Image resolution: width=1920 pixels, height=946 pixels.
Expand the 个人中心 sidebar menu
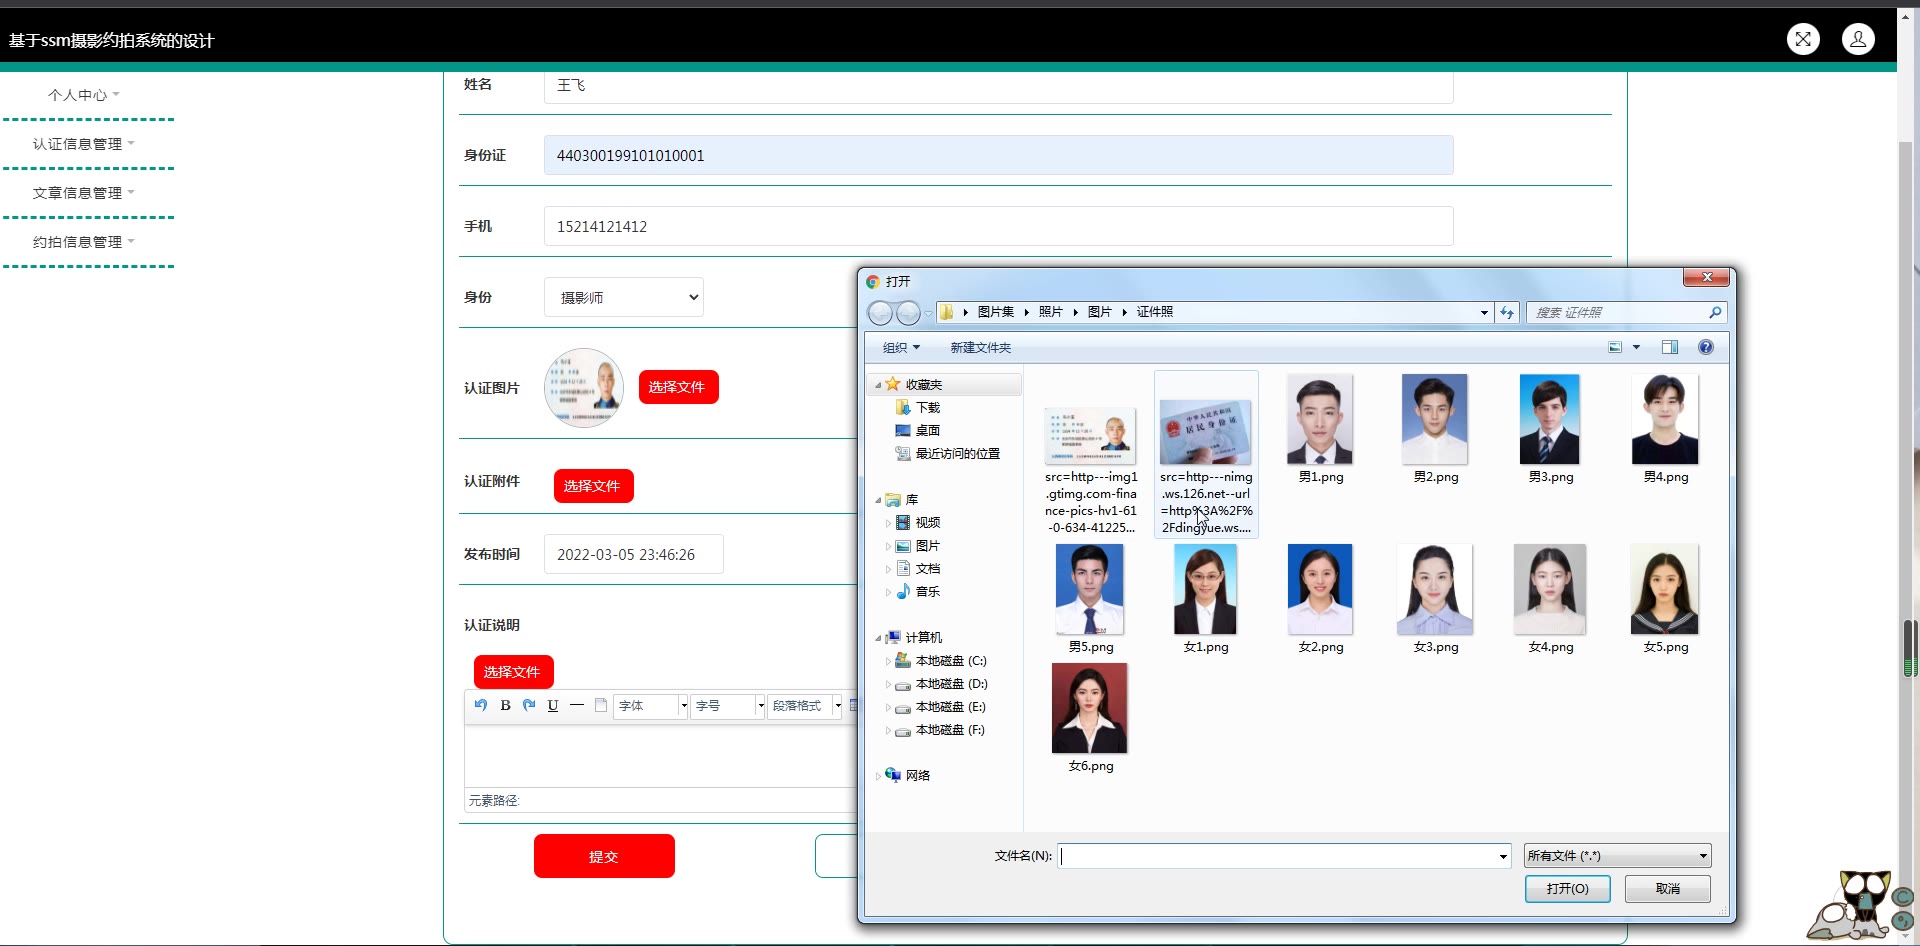point(84,95)
